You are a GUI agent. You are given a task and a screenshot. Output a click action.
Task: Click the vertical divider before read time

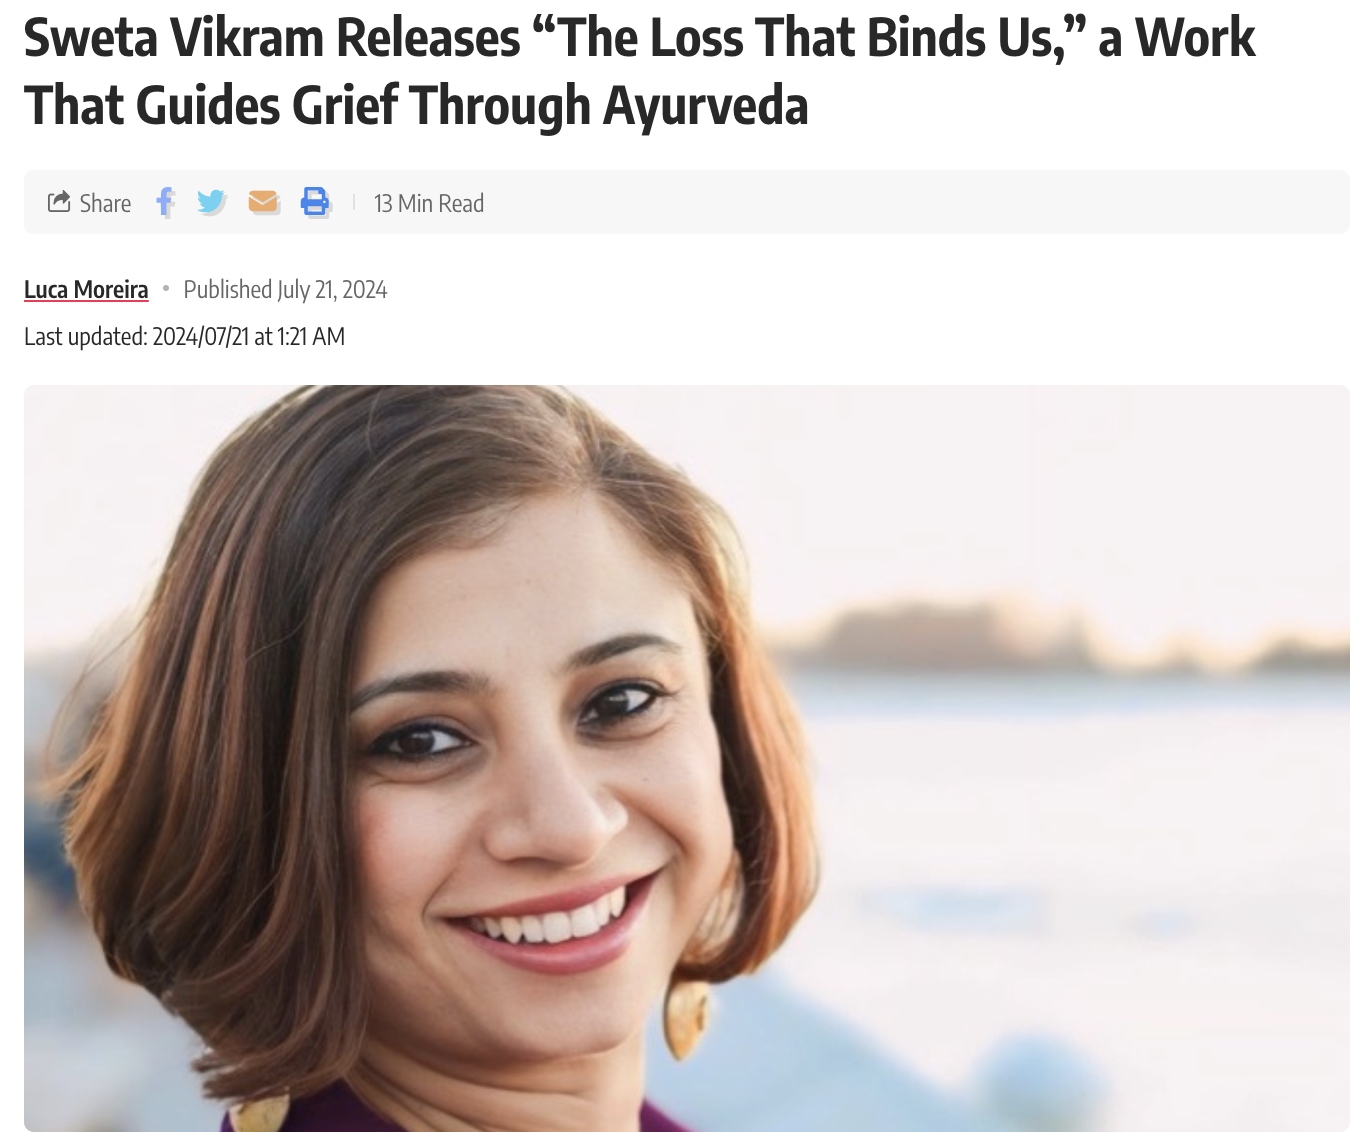(354, 203)
